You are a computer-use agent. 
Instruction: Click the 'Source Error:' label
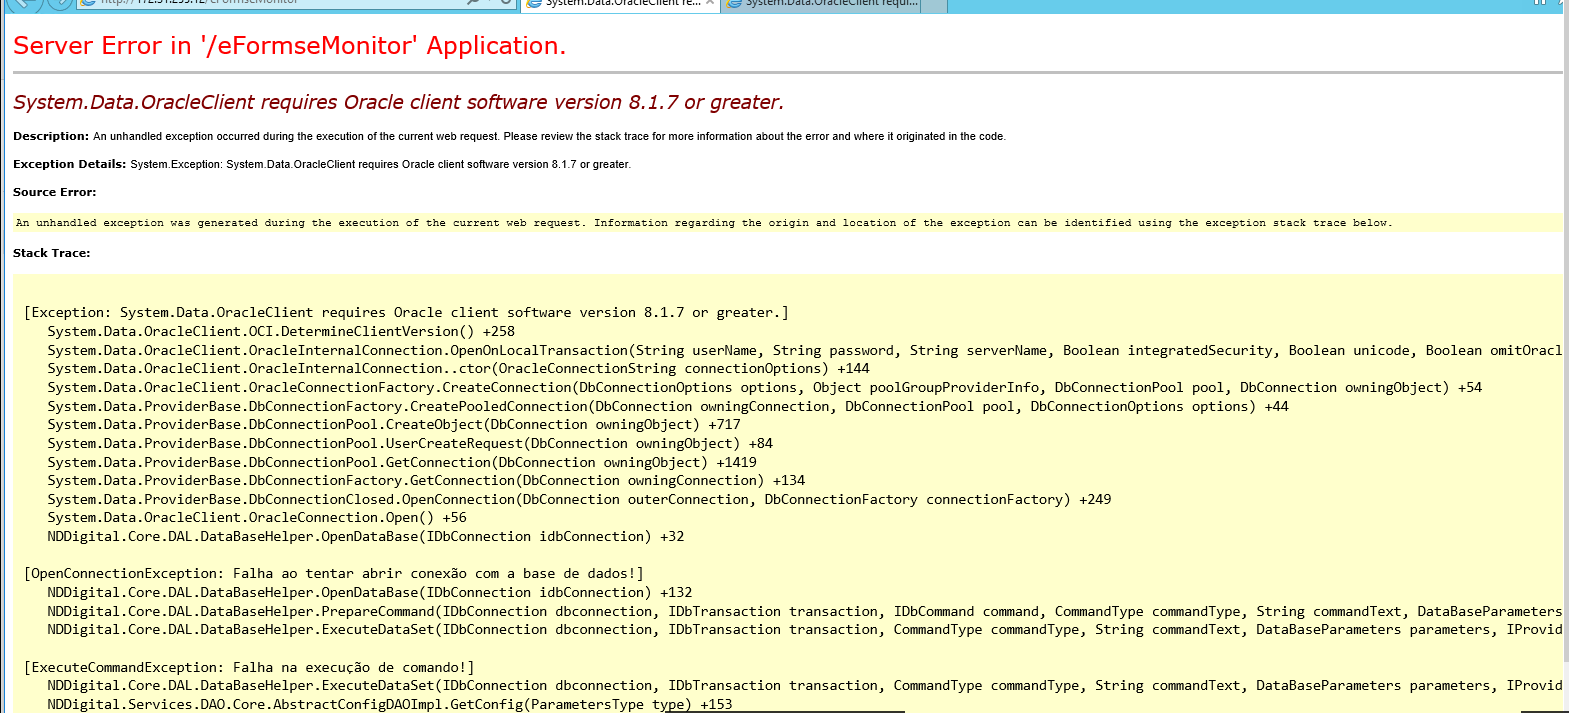click(x=55, y=192)
